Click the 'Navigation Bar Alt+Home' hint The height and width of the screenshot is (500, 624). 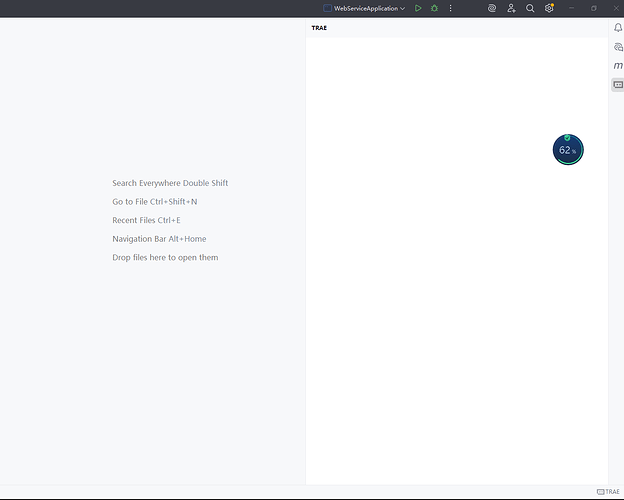coord(159,239)
